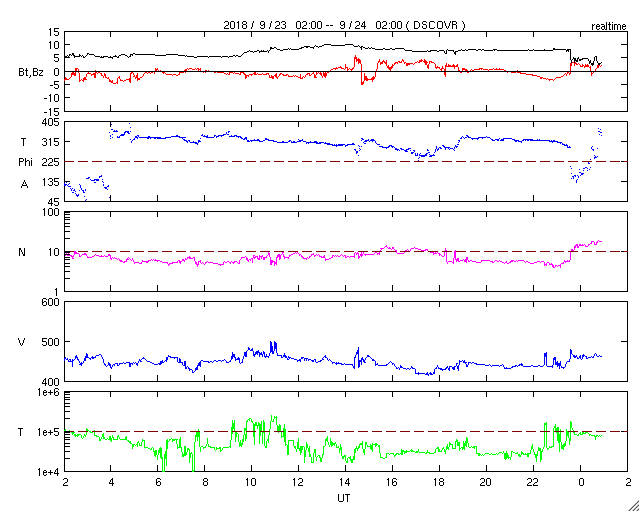This screenshot has height=512, width=640.
Task: Click the '1e+6' temperature tick label
Action: click(x=49, y=392)
